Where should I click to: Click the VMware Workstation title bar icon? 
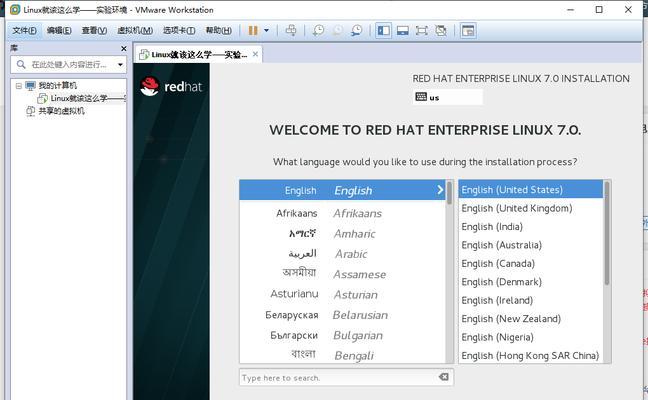click(15, 10)
